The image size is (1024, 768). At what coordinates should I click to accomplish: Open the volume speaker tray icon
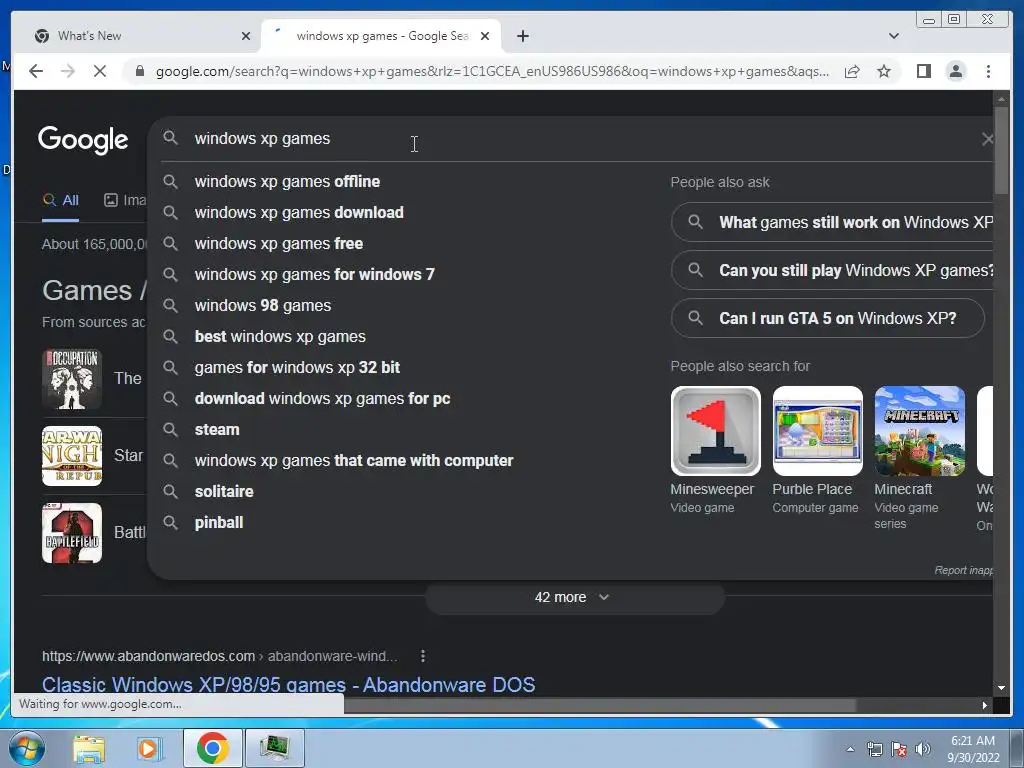coord(923,749)
